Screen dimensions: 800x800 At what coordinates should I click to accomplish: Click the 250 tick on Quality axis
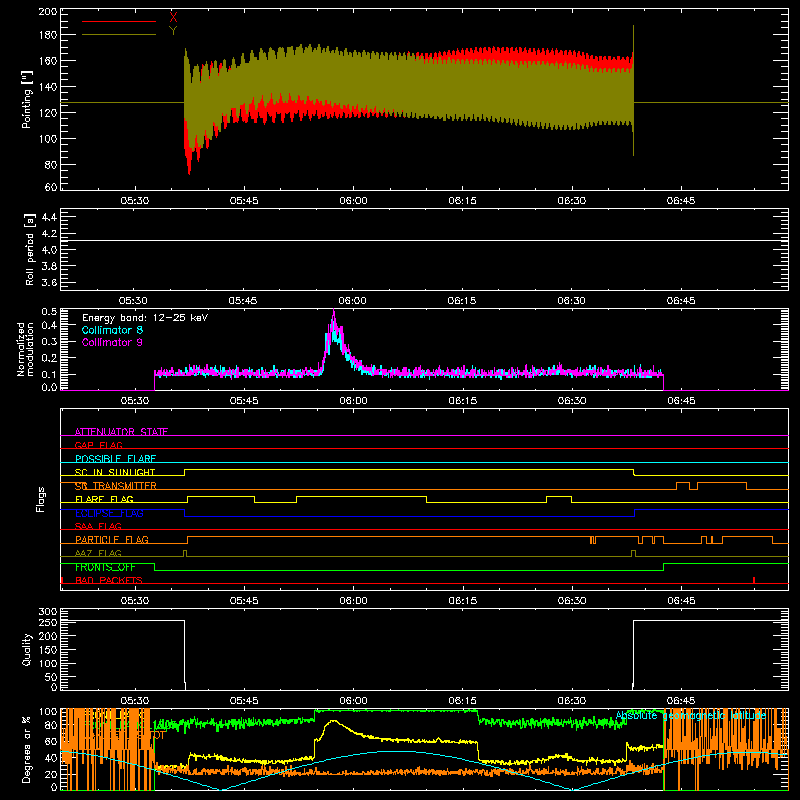[x=48, y=622]
